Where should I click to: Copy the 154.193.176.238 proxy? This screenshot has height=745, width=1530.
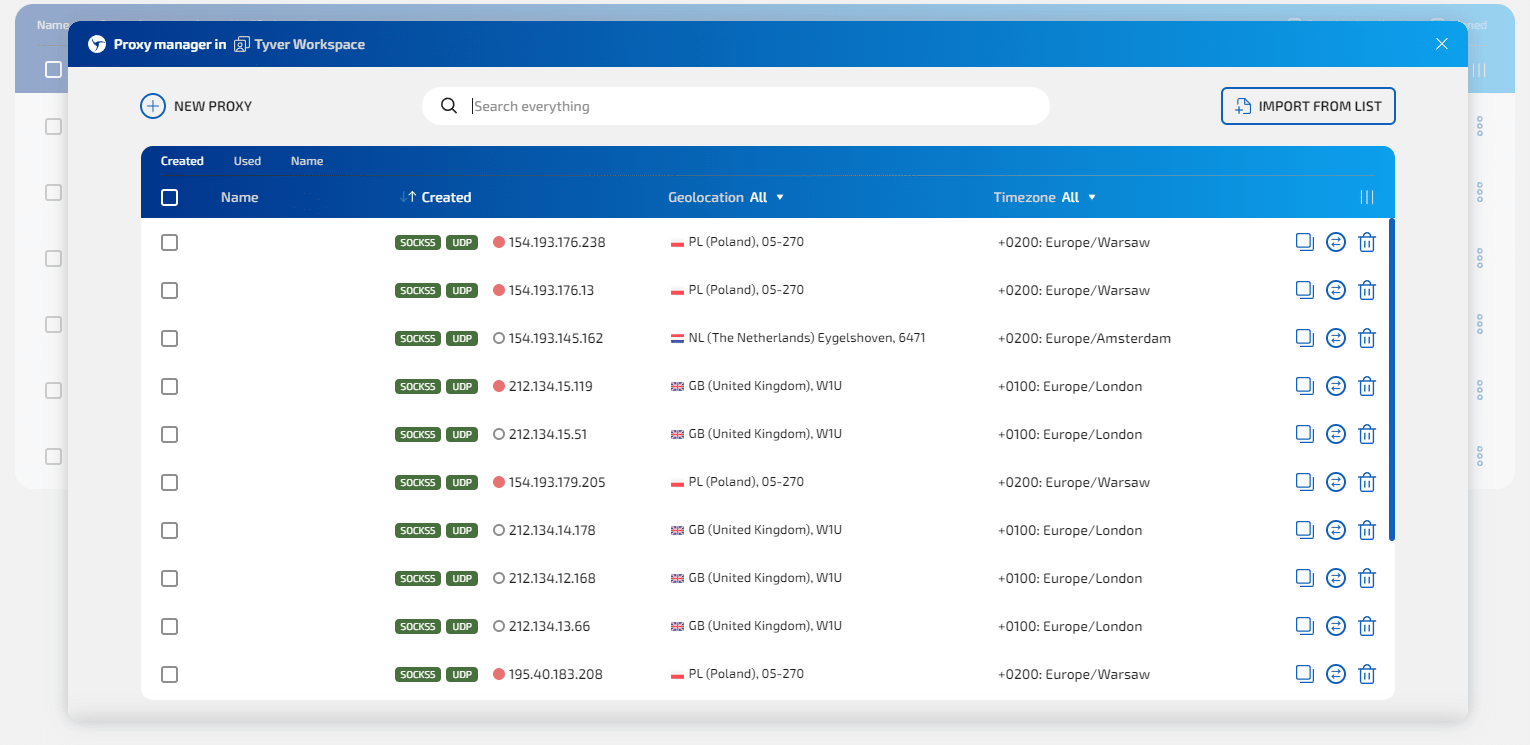(1304, 242)
